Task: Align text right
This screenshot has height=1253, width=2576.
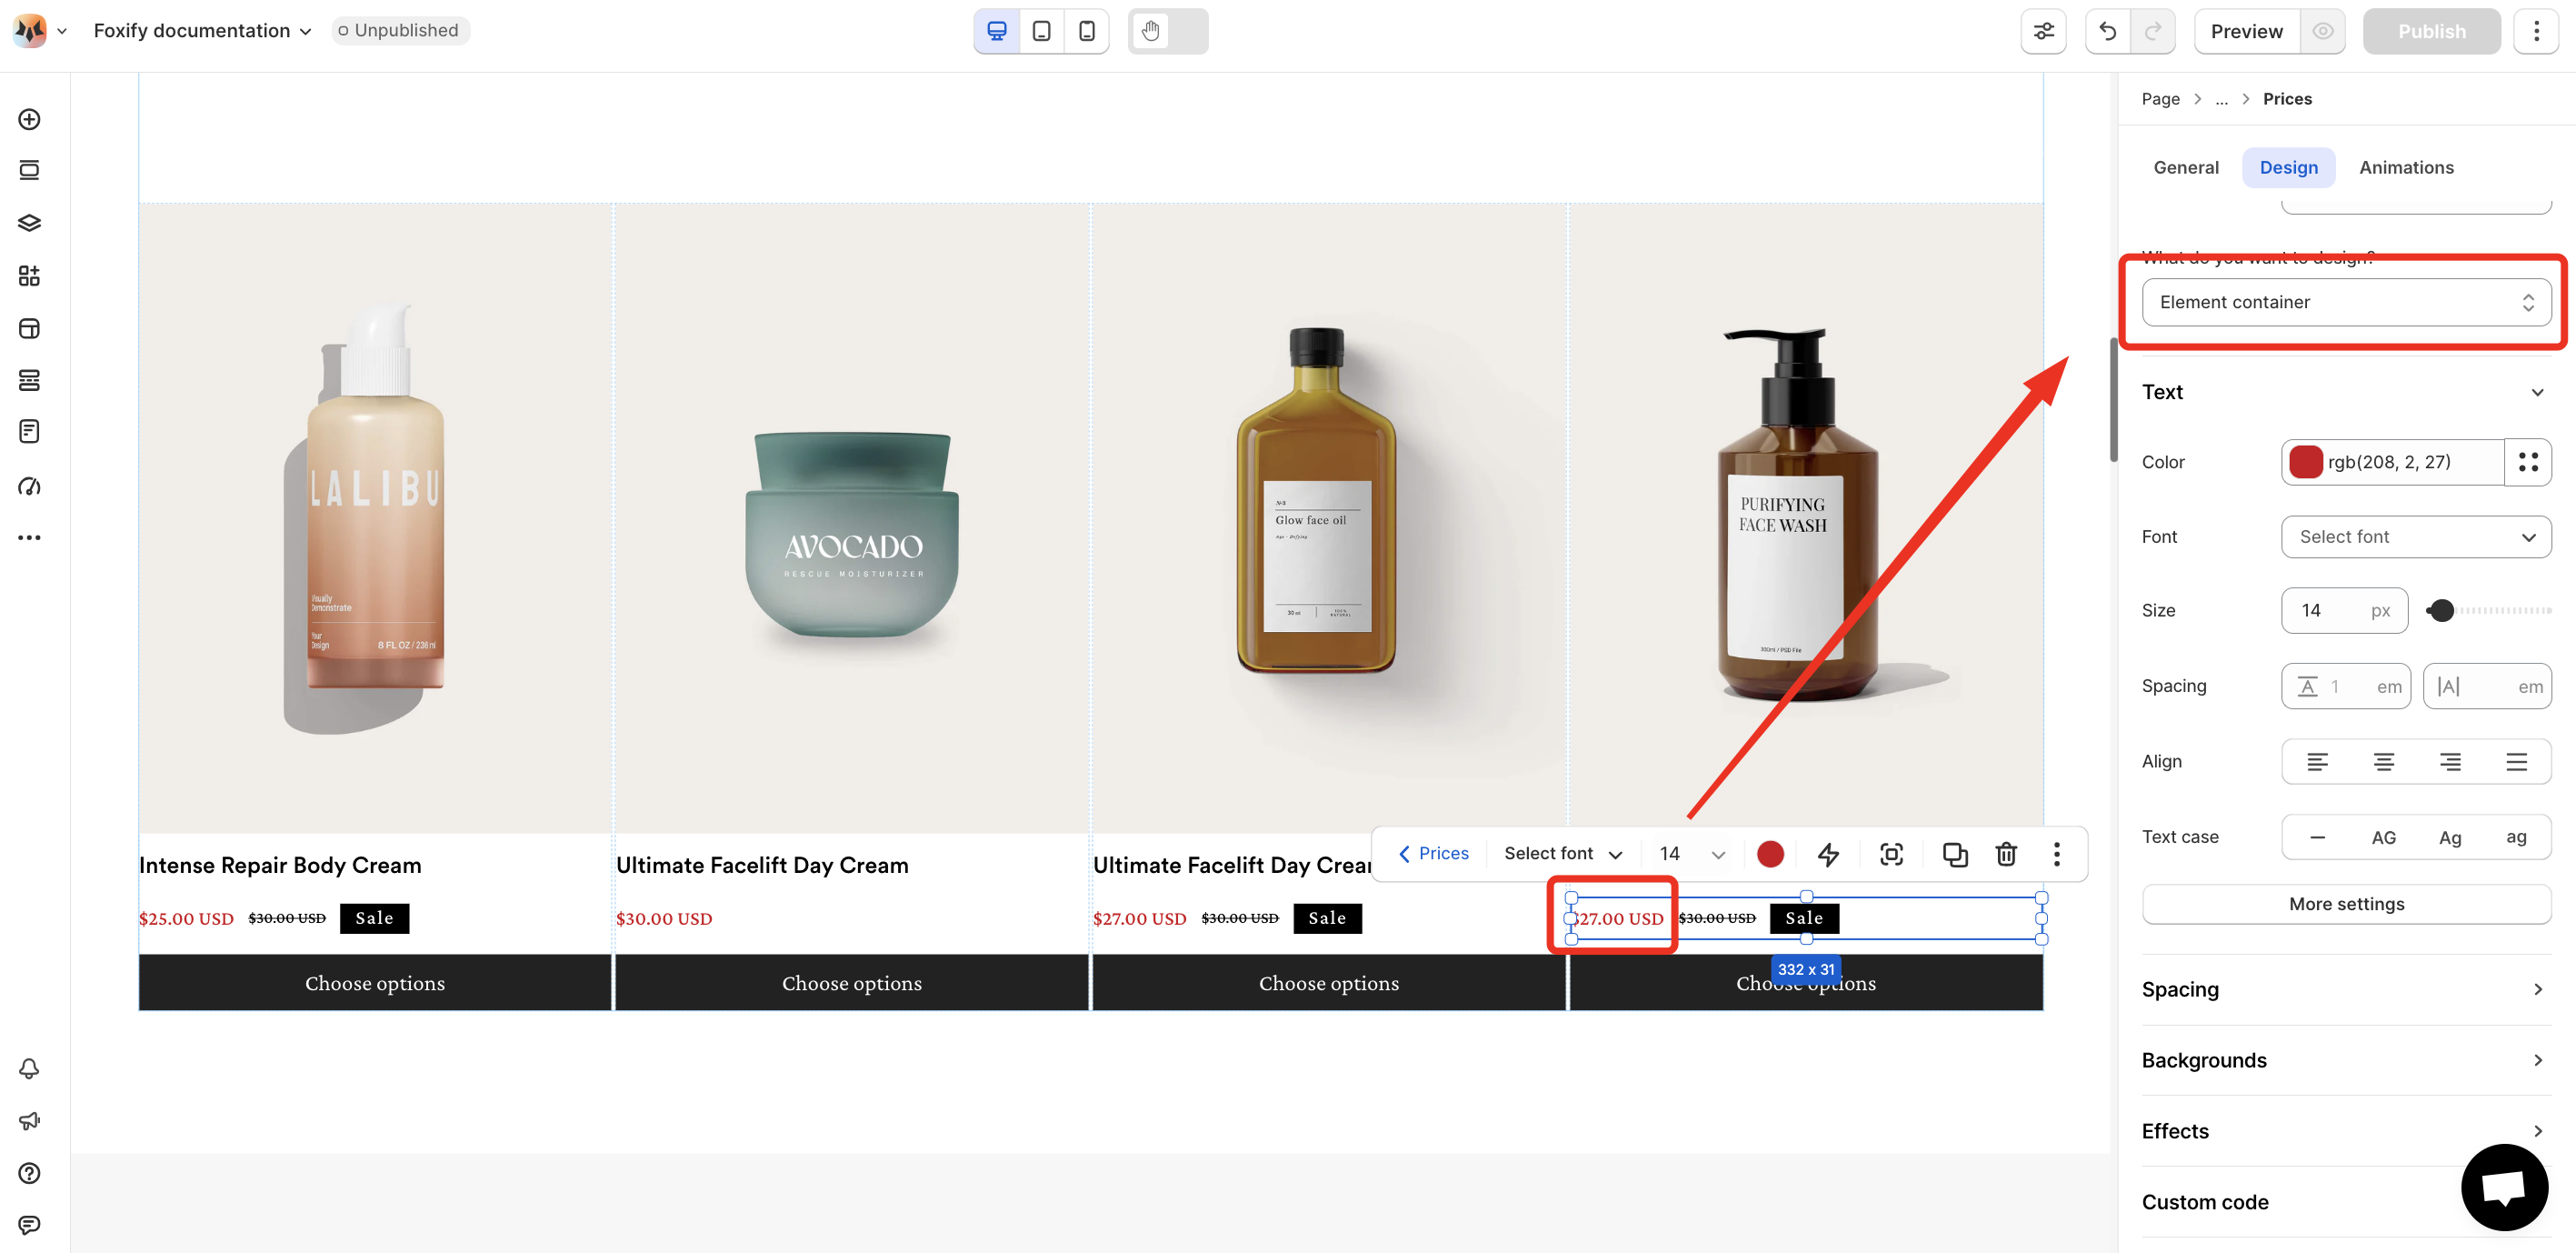Action: coord(2450,762)
